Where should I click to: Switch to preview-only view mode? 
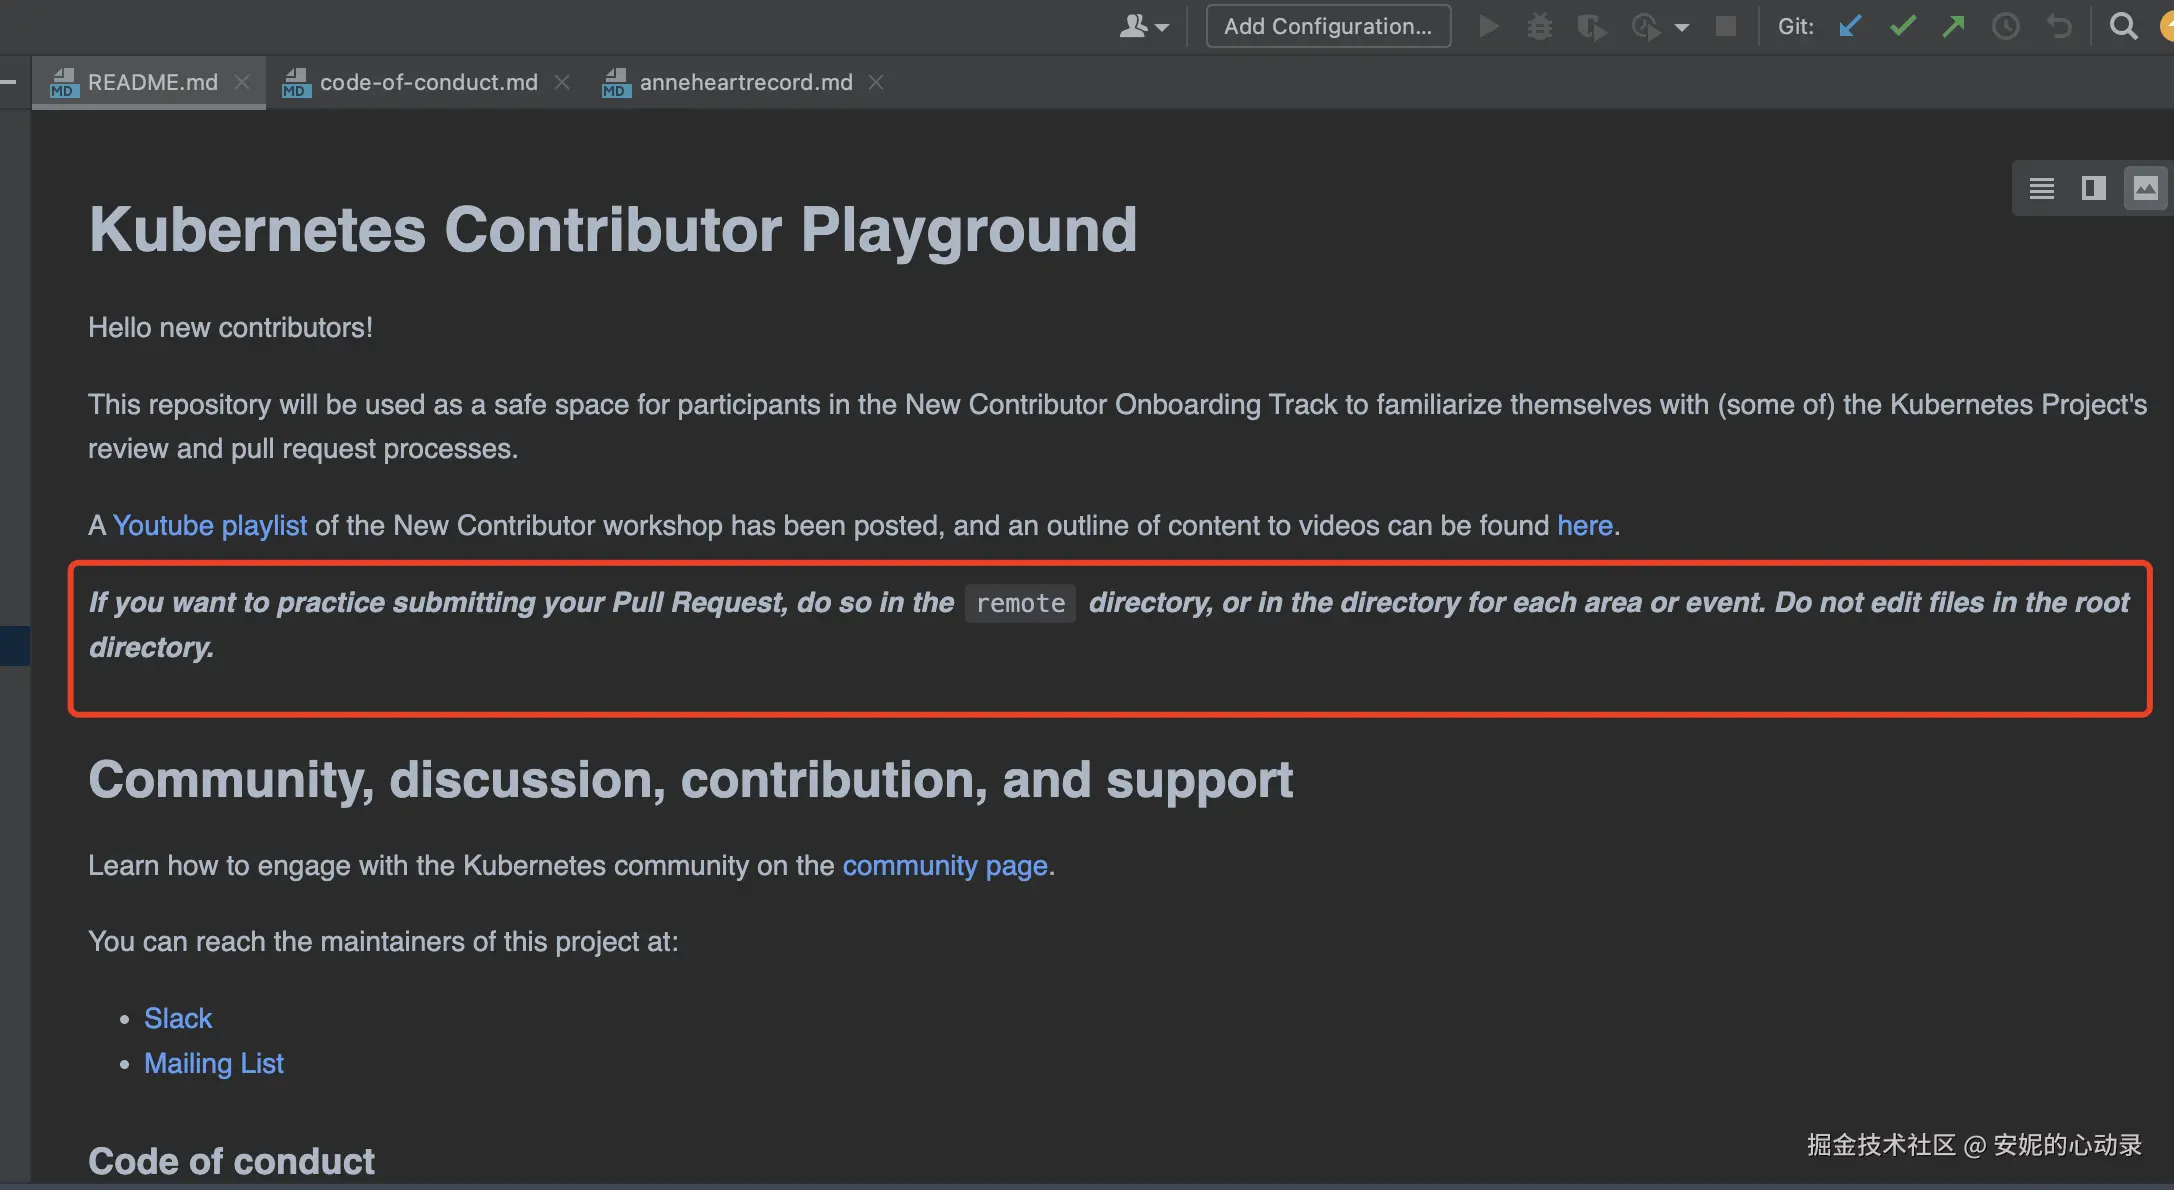2145,188
